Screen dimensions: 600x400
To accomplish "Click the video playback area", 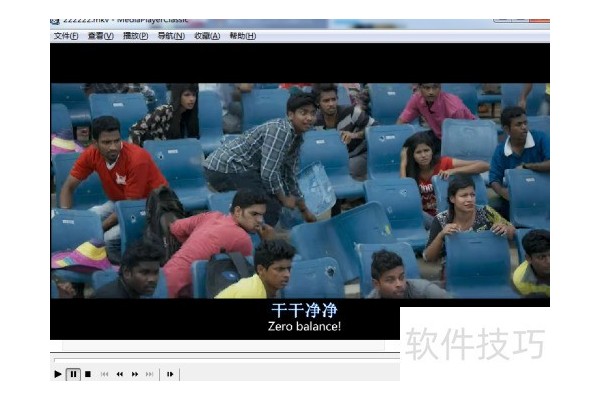I will [x=300, y=191].
